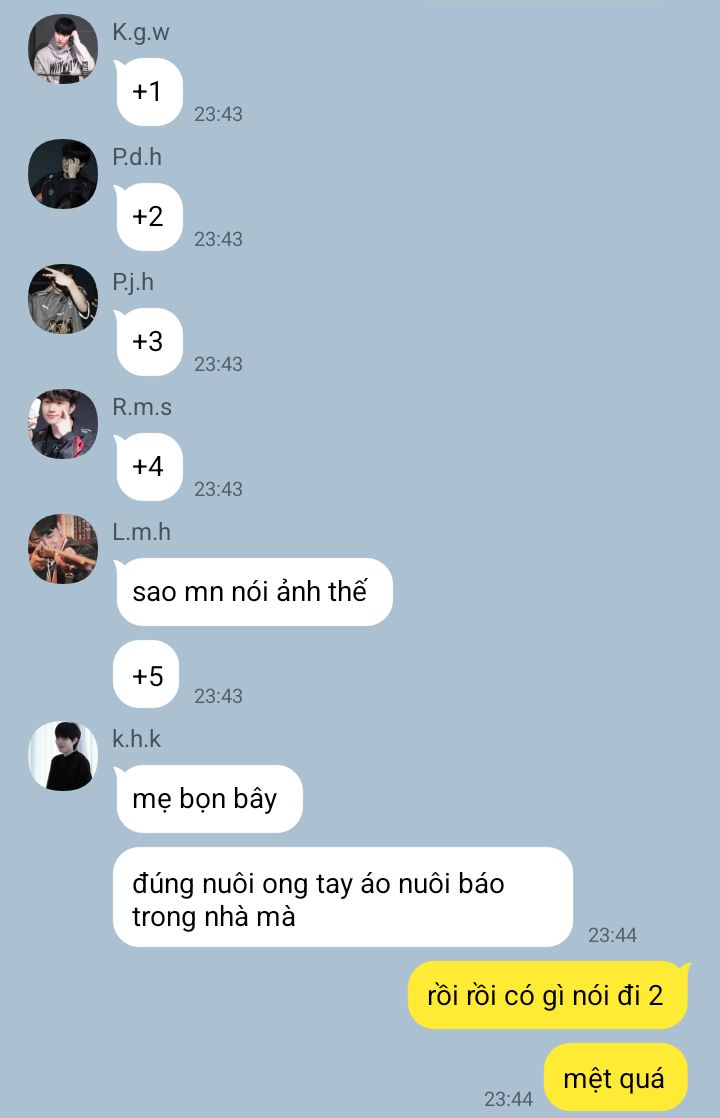Open P.d.h's profile picture

[63, 174]
